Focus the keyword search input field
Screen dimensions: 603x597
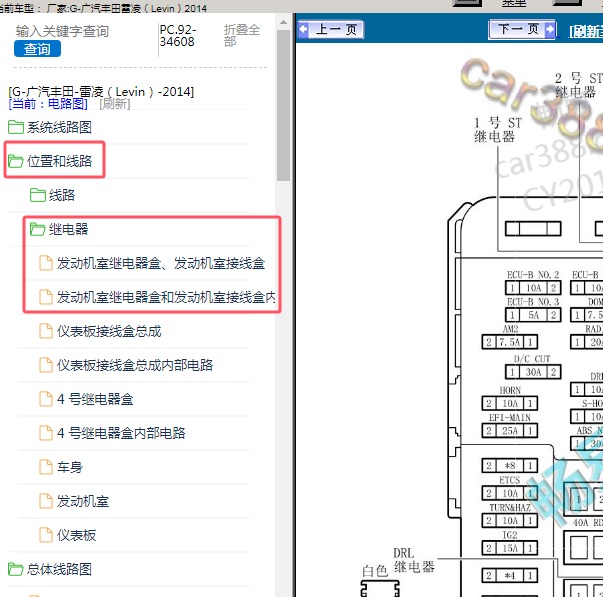pos(62,31)
